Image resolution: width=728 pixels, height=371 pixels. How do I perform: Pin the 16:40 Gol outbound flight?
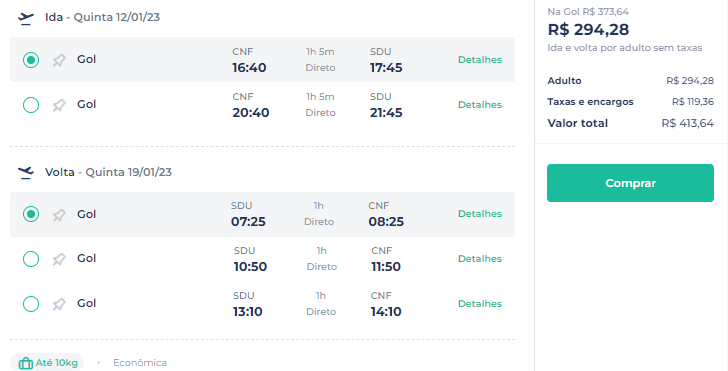[59, 60]
